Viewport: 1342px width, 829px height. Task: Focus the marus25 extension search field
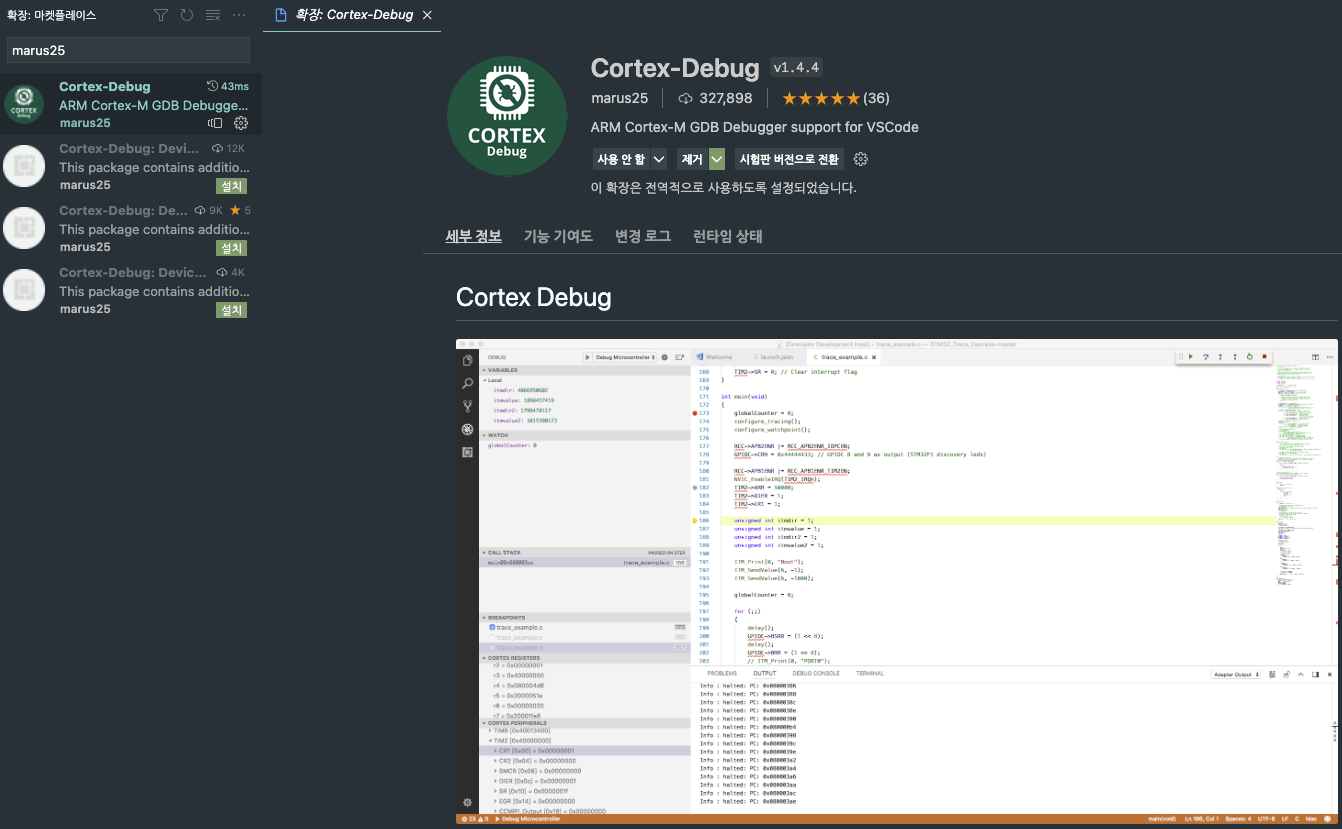(128, 50)
